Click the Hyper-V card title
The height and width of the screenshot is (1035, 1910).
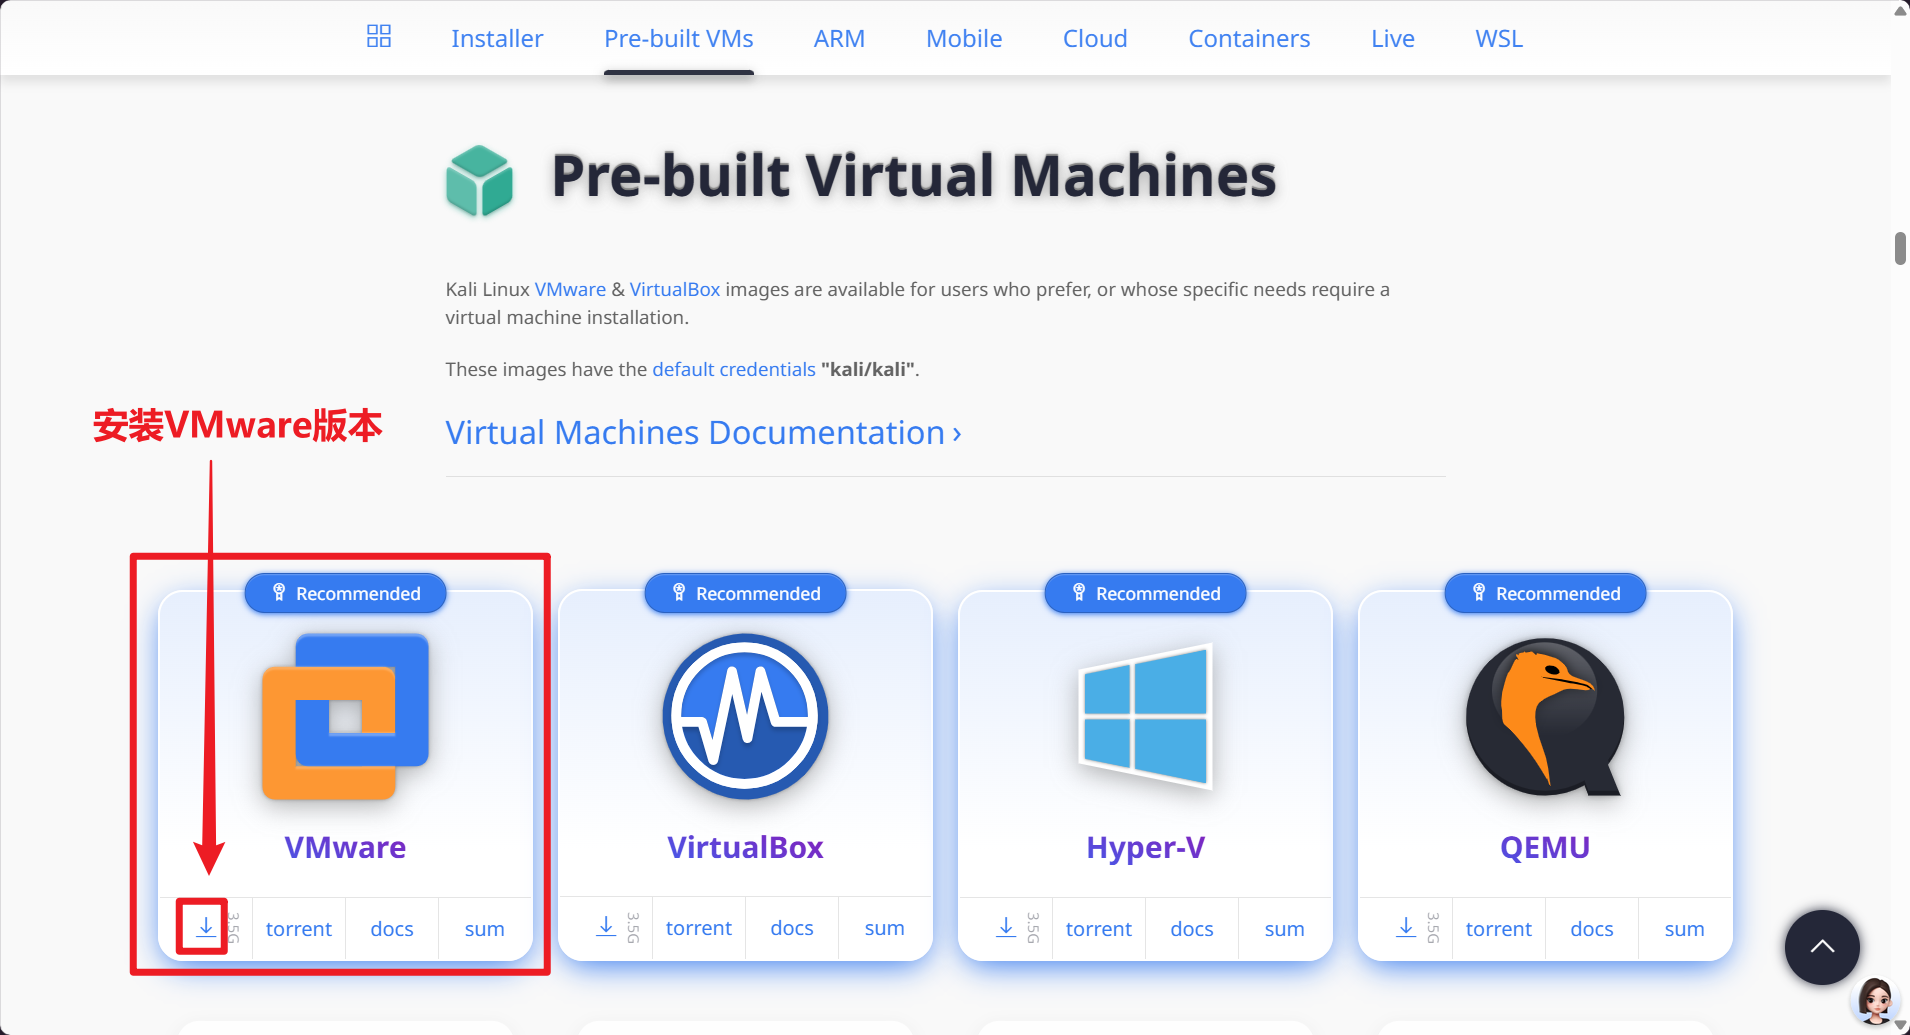pos(1145,847)
